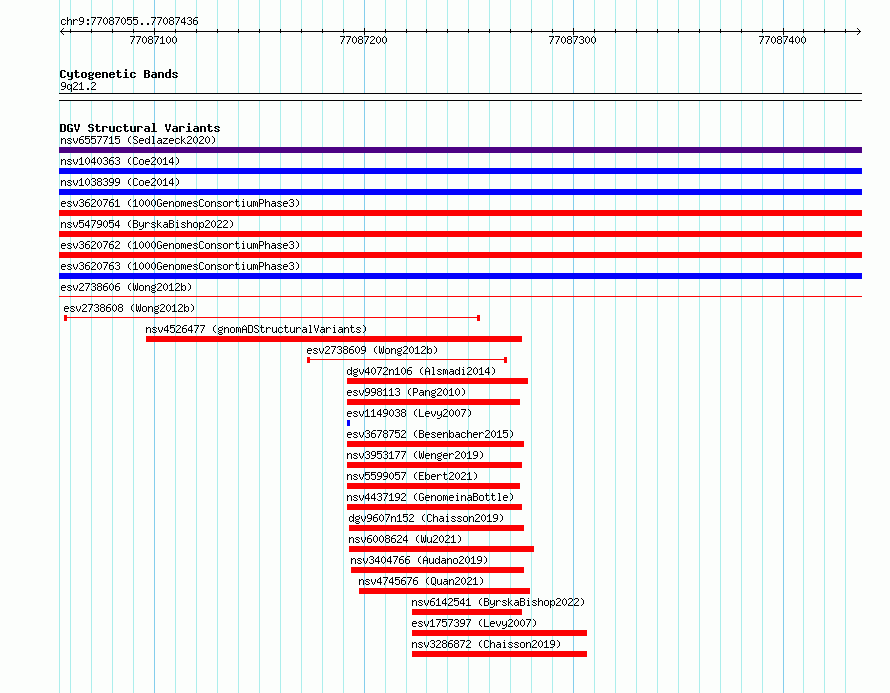The image size is (890, 693).
Task: Select the red dgv4072n106 variant bar
Action: coord(438,381)
